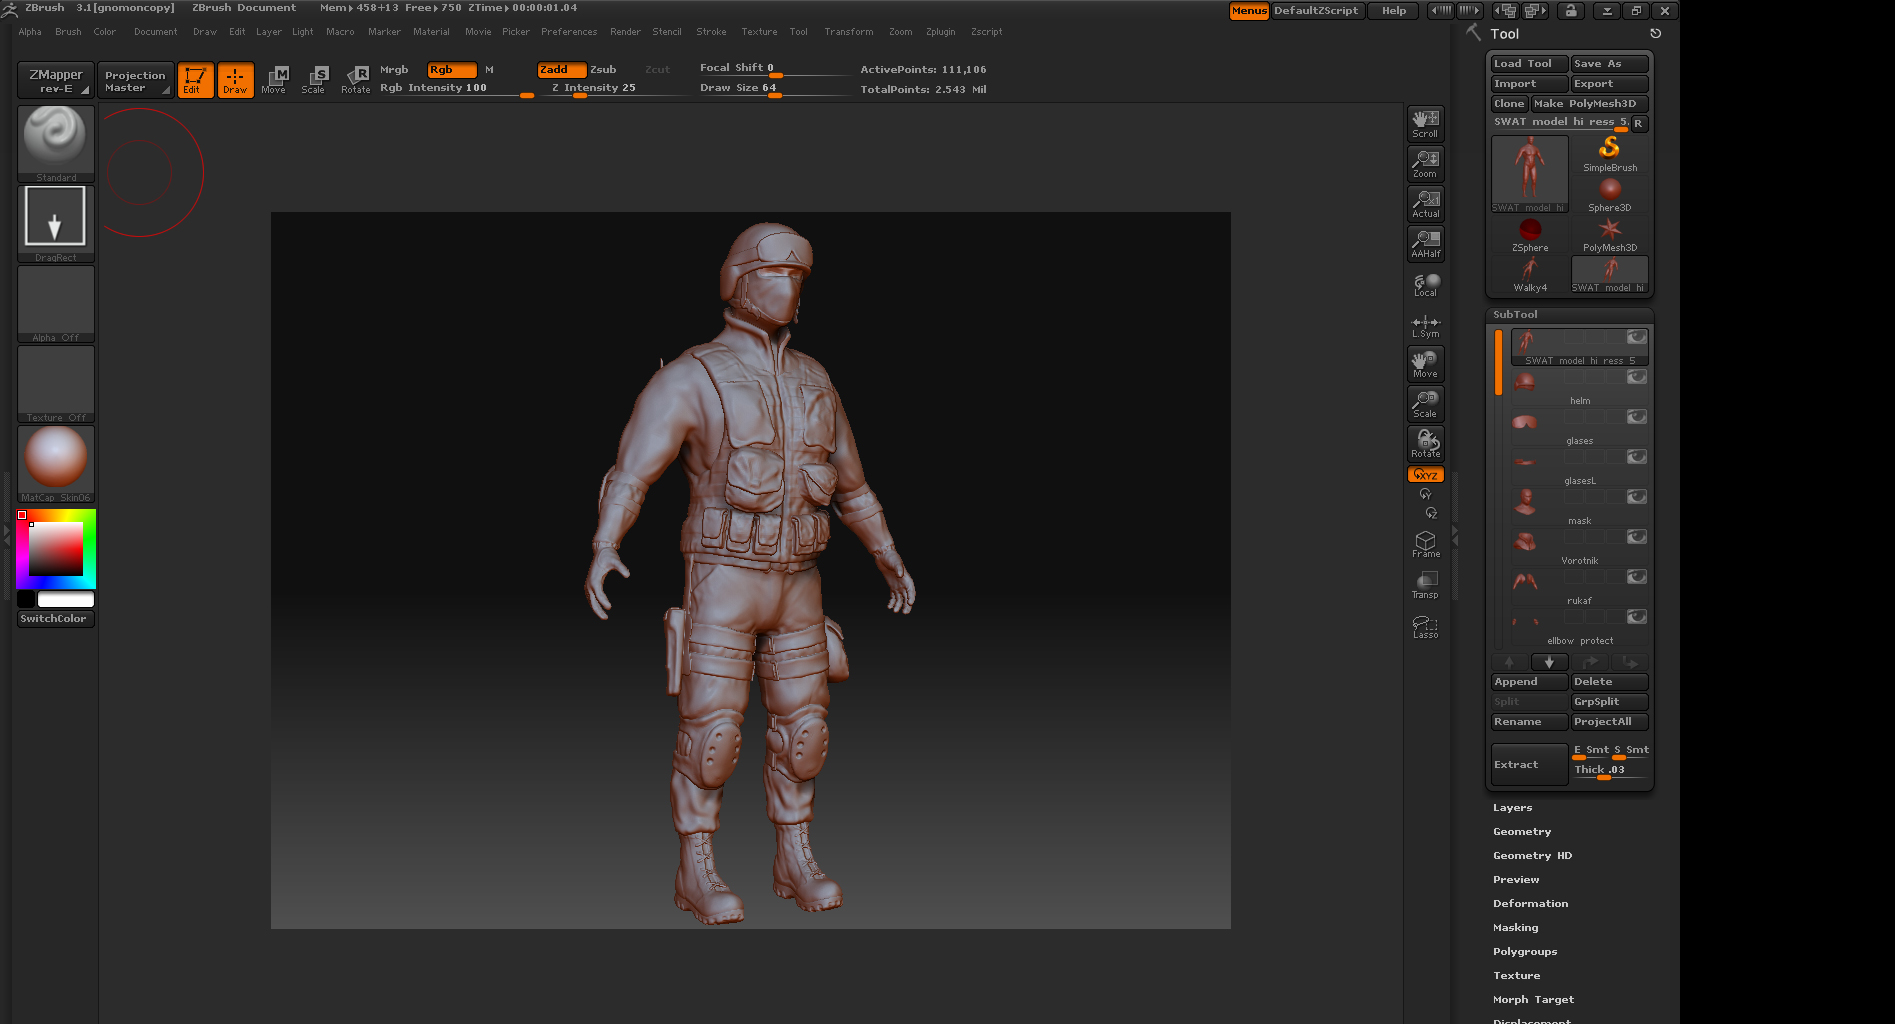The height and width of the screenshot is (1024, 1895).
Task: Click the Append subtool button
Action: [x=1528, y=682]
